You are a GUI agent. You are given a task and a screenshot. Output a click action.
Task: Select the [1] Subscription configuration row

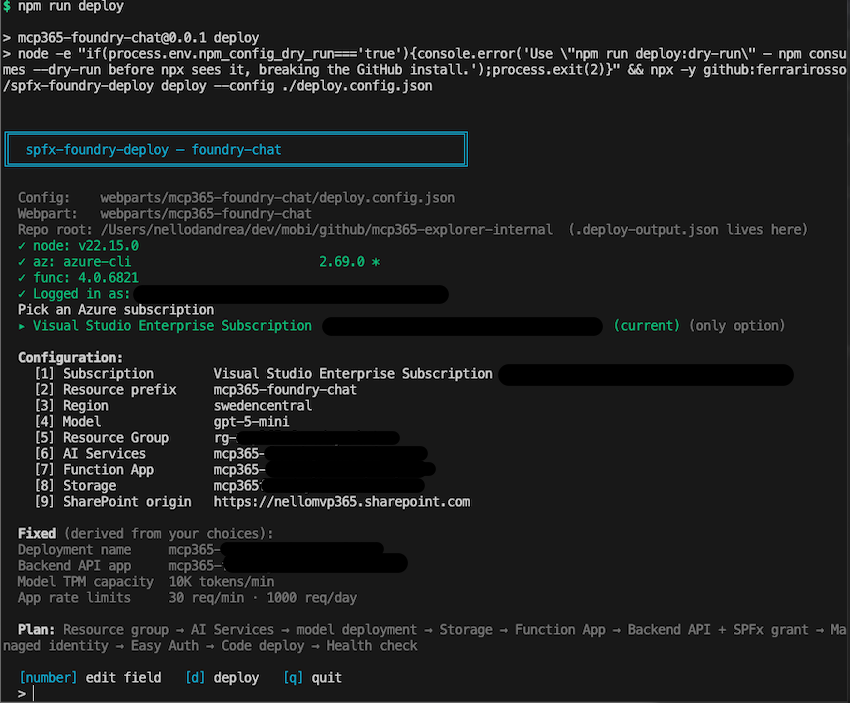[x=150, y=373]
